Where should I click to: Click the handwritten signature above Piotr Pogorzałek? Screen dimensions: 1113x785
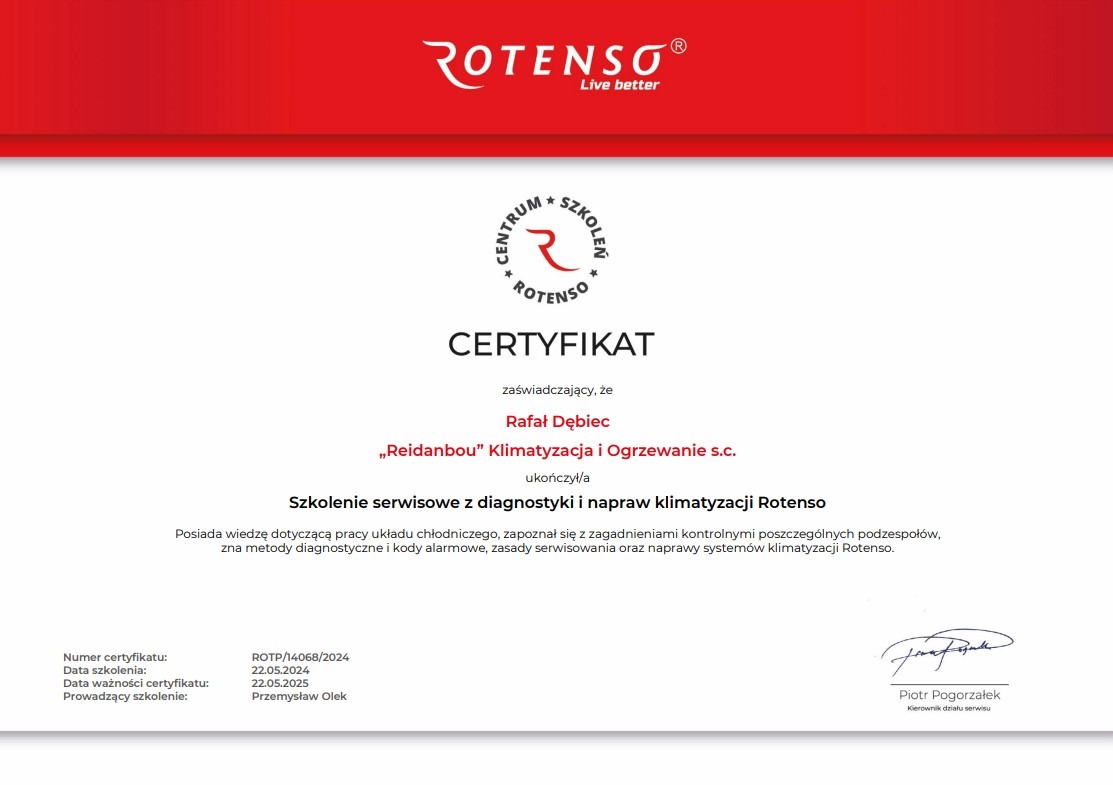[946, 650]
